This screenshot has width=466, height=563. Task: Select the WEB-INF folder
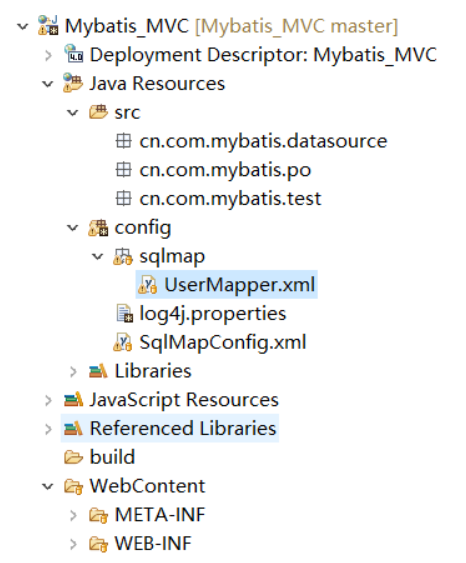click(153, 543)
